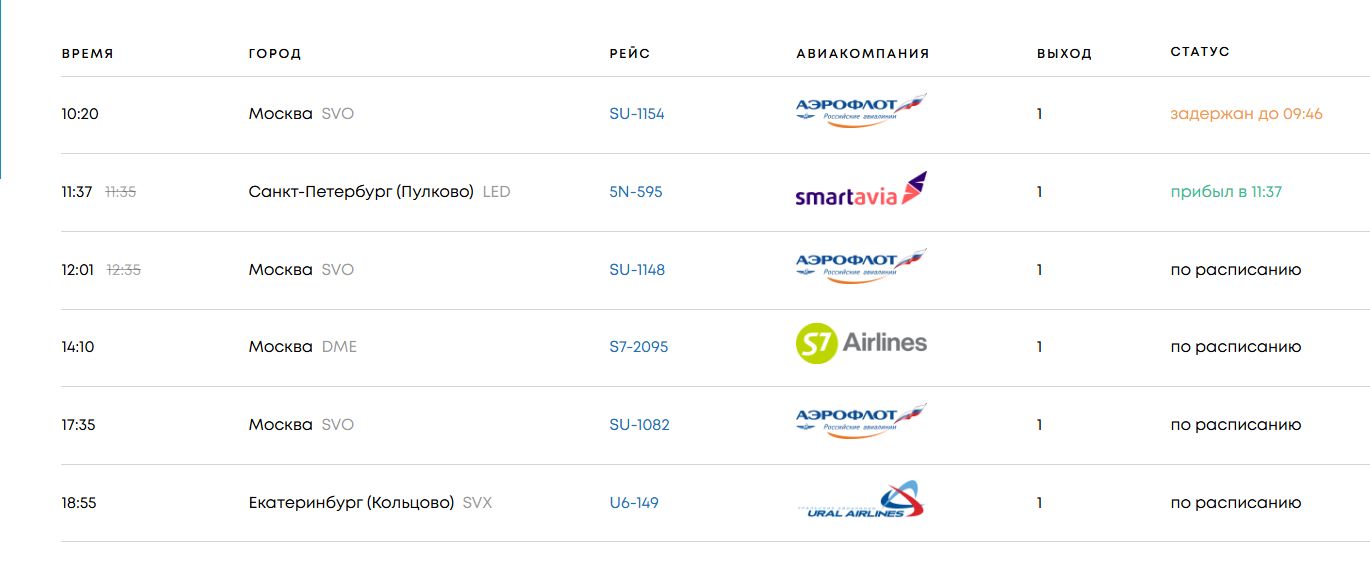
Task: Open flight 5N-595 link
Action: 635,192
